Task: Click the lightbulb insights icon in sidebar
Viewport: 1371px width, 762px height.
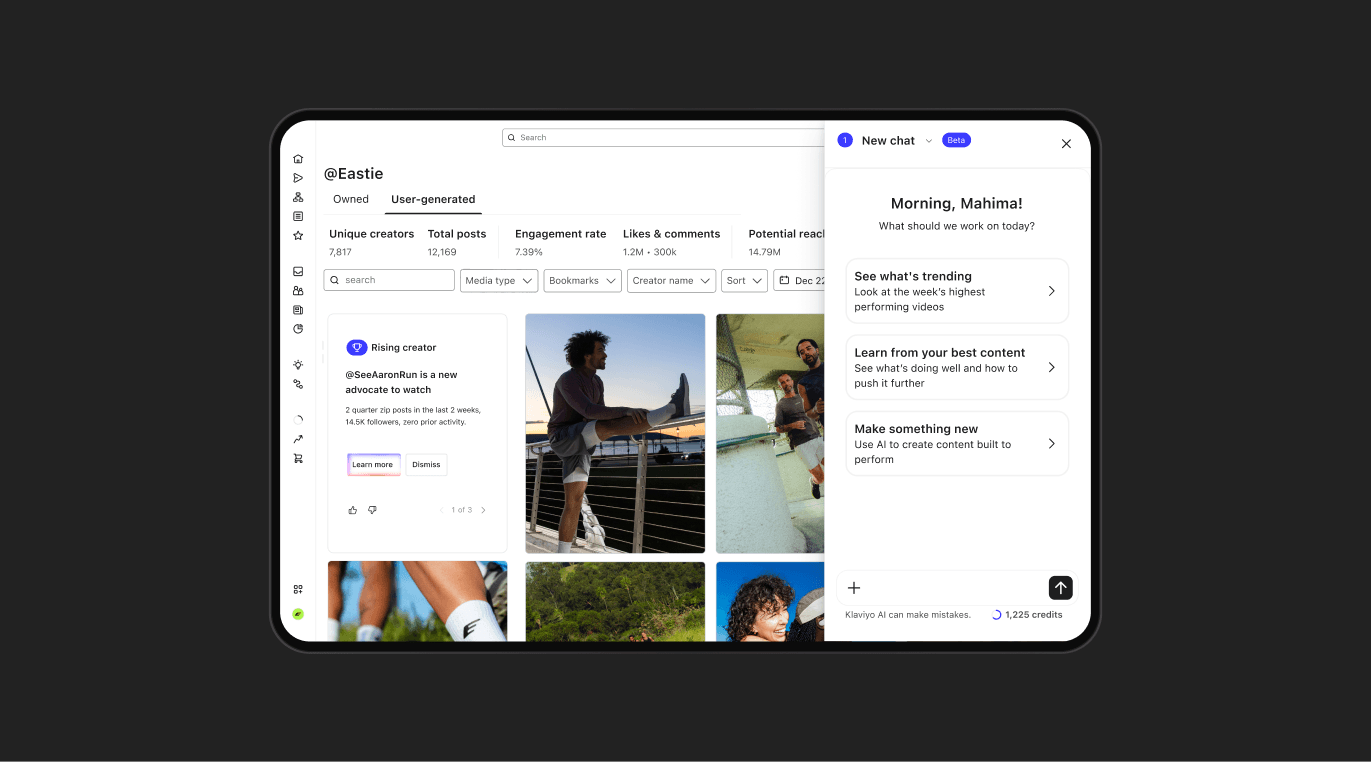Action: point(298,365)
